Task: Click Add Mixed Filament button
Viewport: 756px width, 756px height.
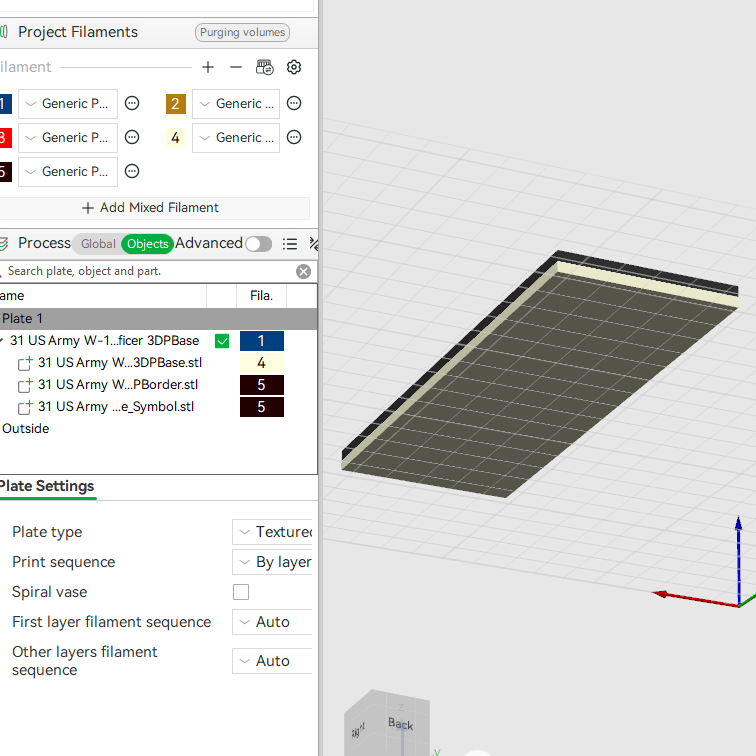Action: (x=150, y=208)
